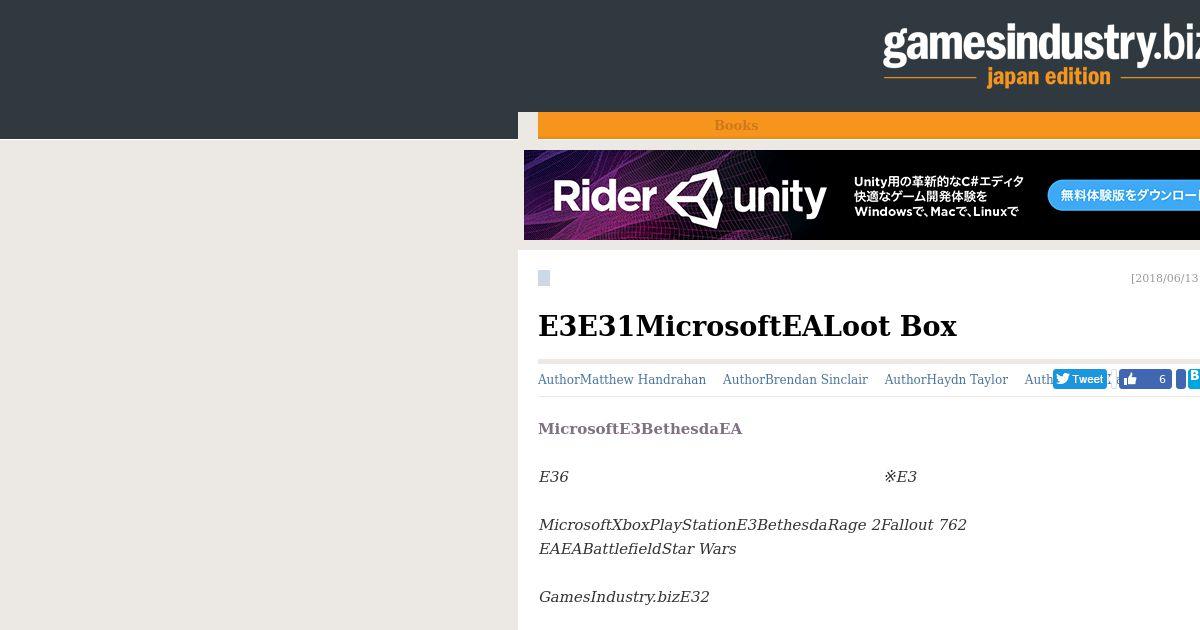The width and height of the screenshot is (1200, 630).
Task: Click the MicrosoftE3BethesdaEA summary line
Action: click(x=640, y=429)
